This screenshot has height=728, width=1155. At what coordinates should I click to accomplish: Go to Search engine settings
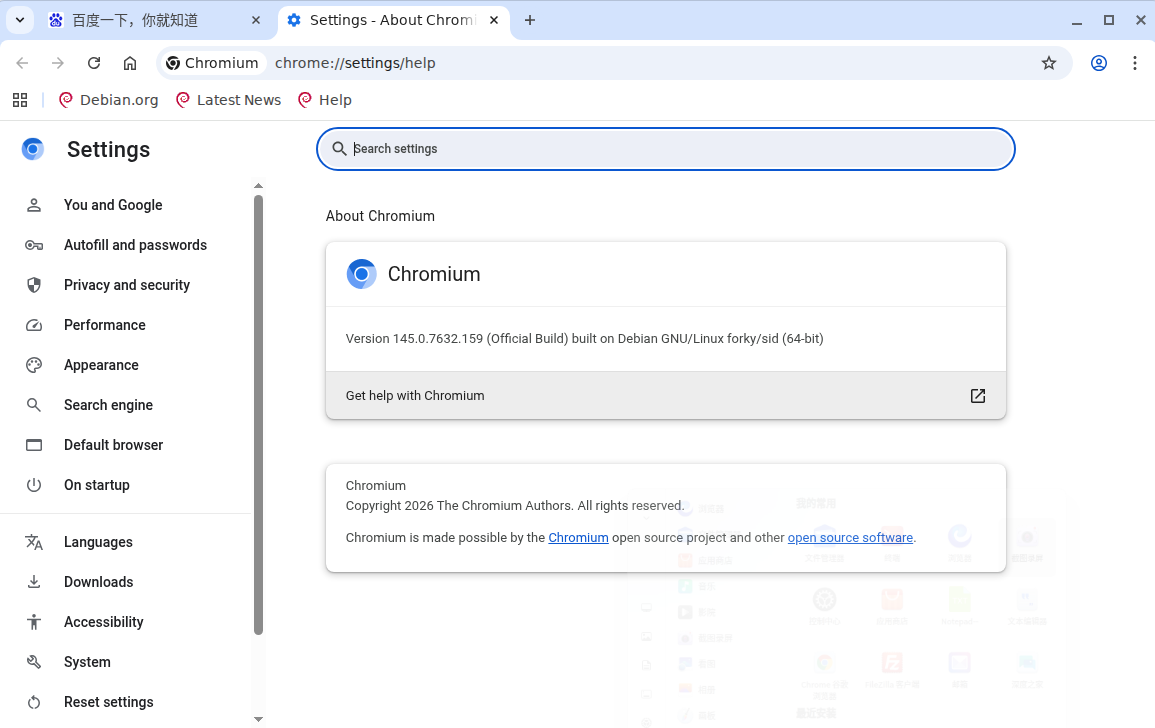(x=108, y=405)
